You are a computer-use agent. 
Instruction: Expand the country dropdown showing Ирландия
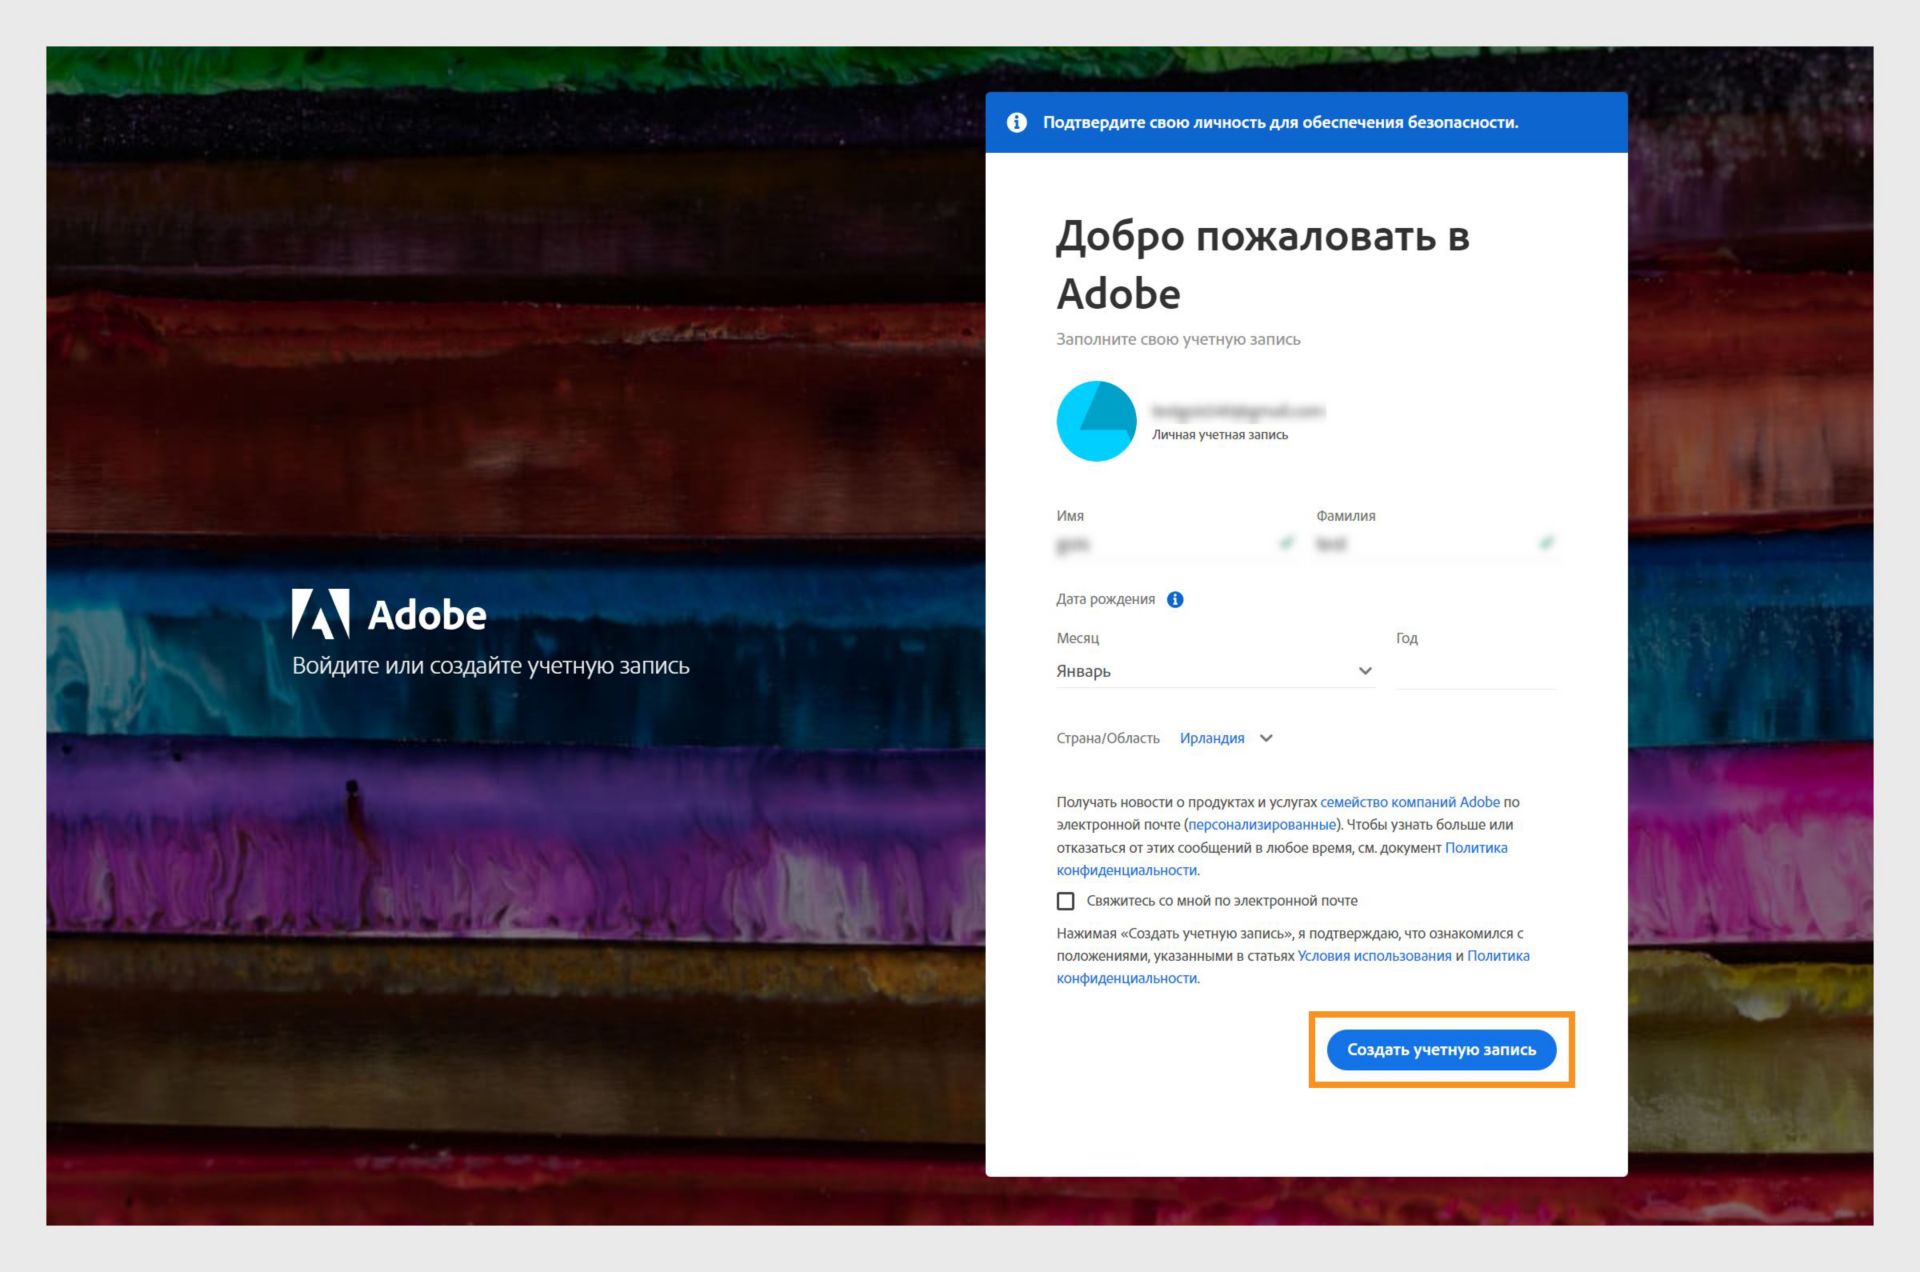click(1225, 738)
